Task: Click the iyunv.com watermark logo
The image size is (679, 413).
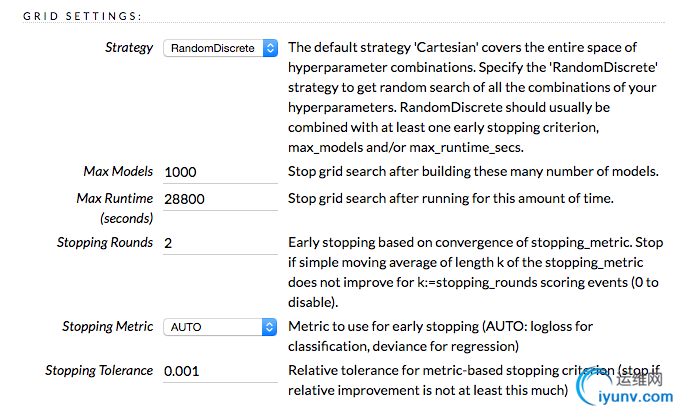Action: click(624, 385)
